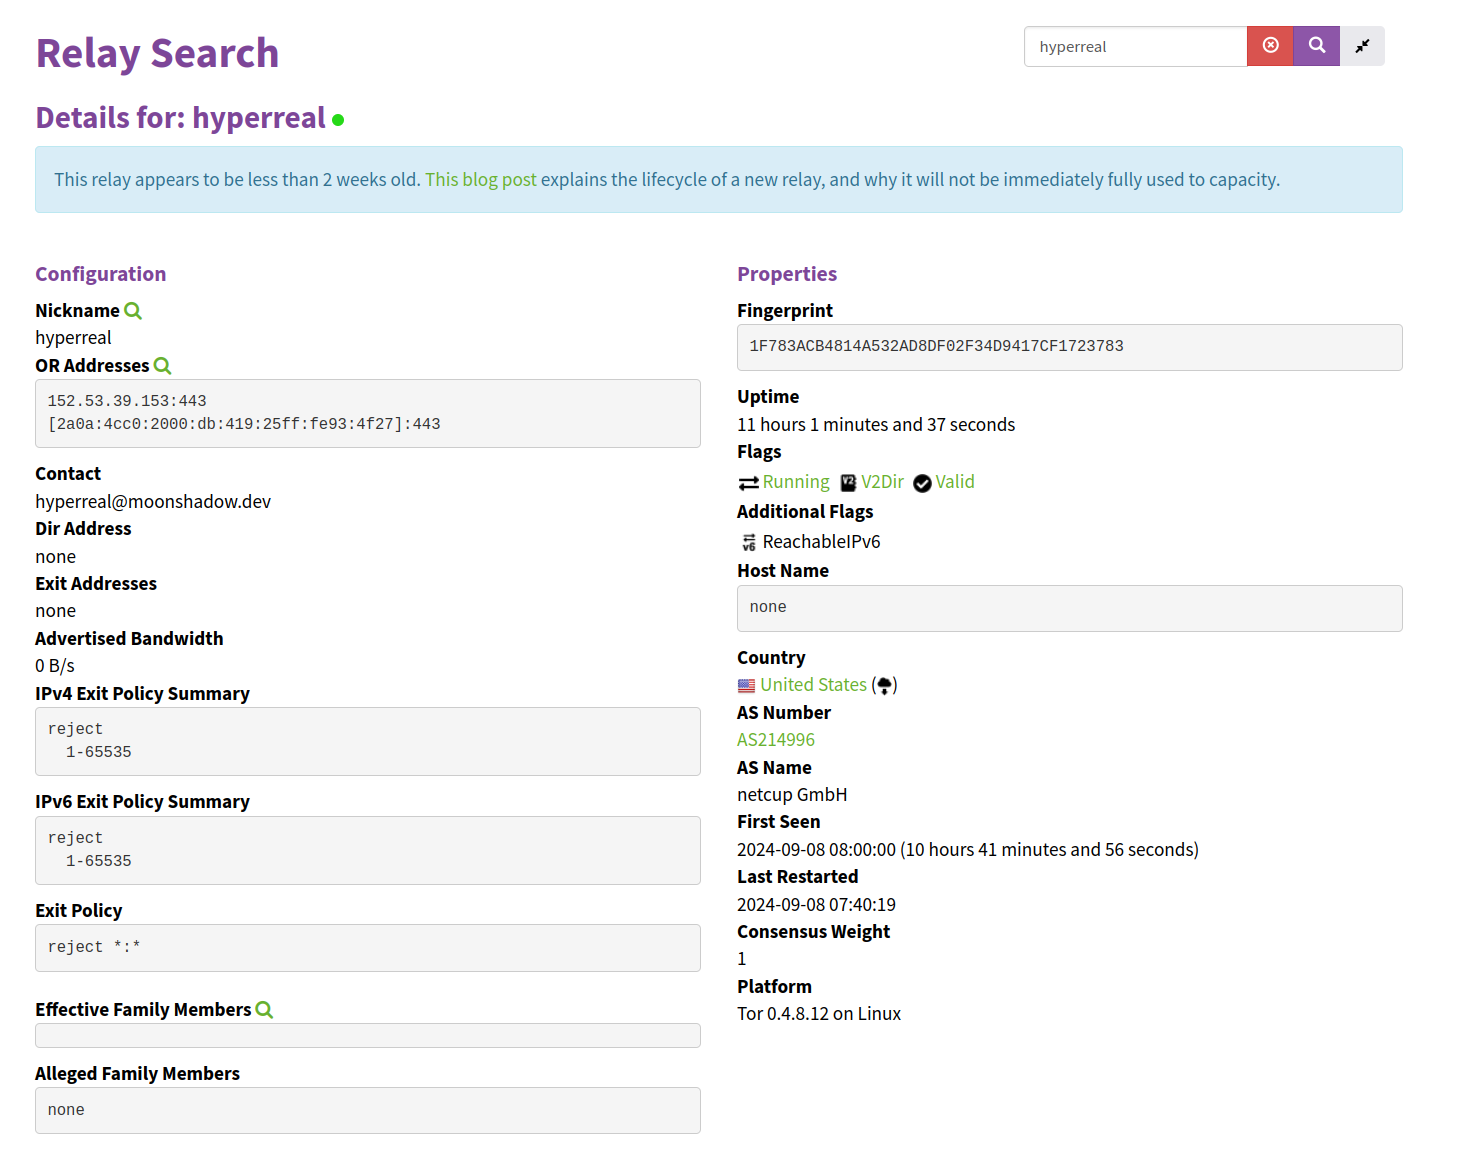Screen dimensions: 1457x1165
Task: Open the 'This blog post' link
Action: coord(480,180)
